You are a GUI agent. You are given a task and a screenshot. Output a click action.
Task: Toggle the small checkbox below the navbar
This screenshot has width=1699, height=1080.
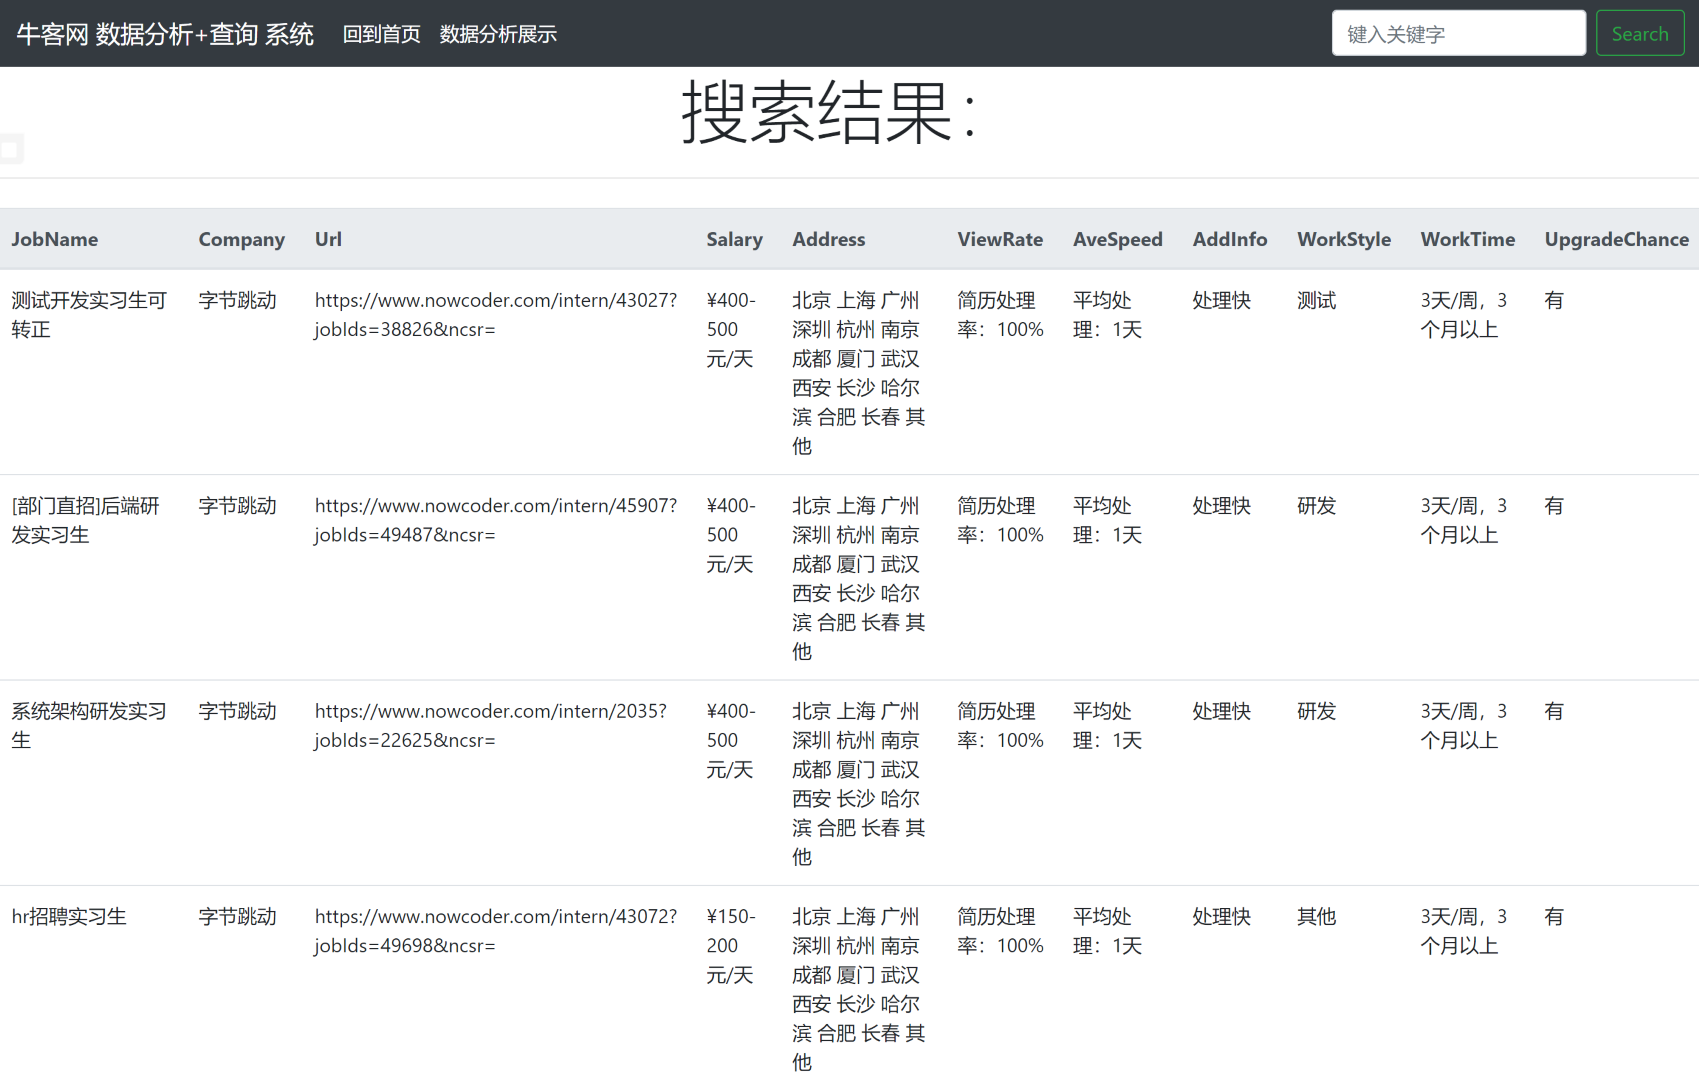coord(11,148)
